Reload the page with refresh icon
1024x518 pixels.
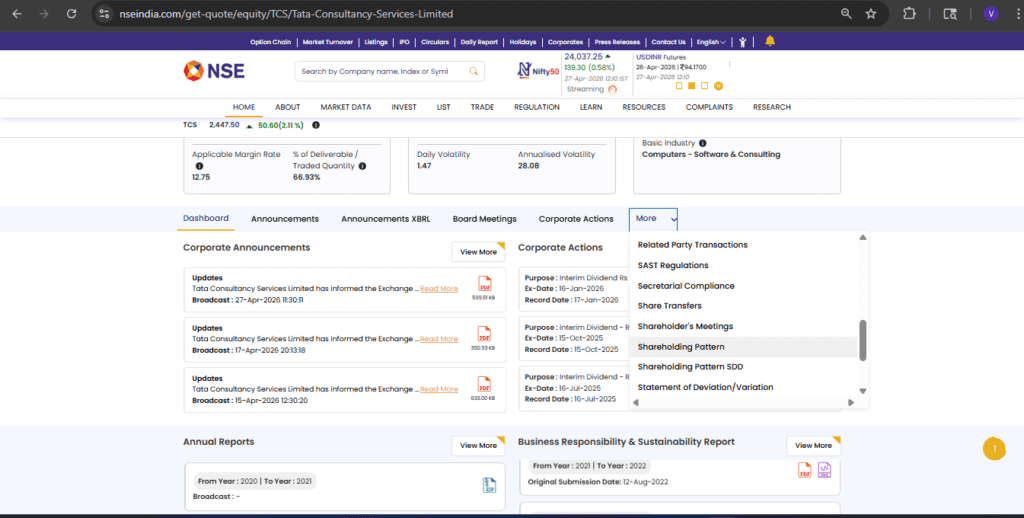click(72, 14)
